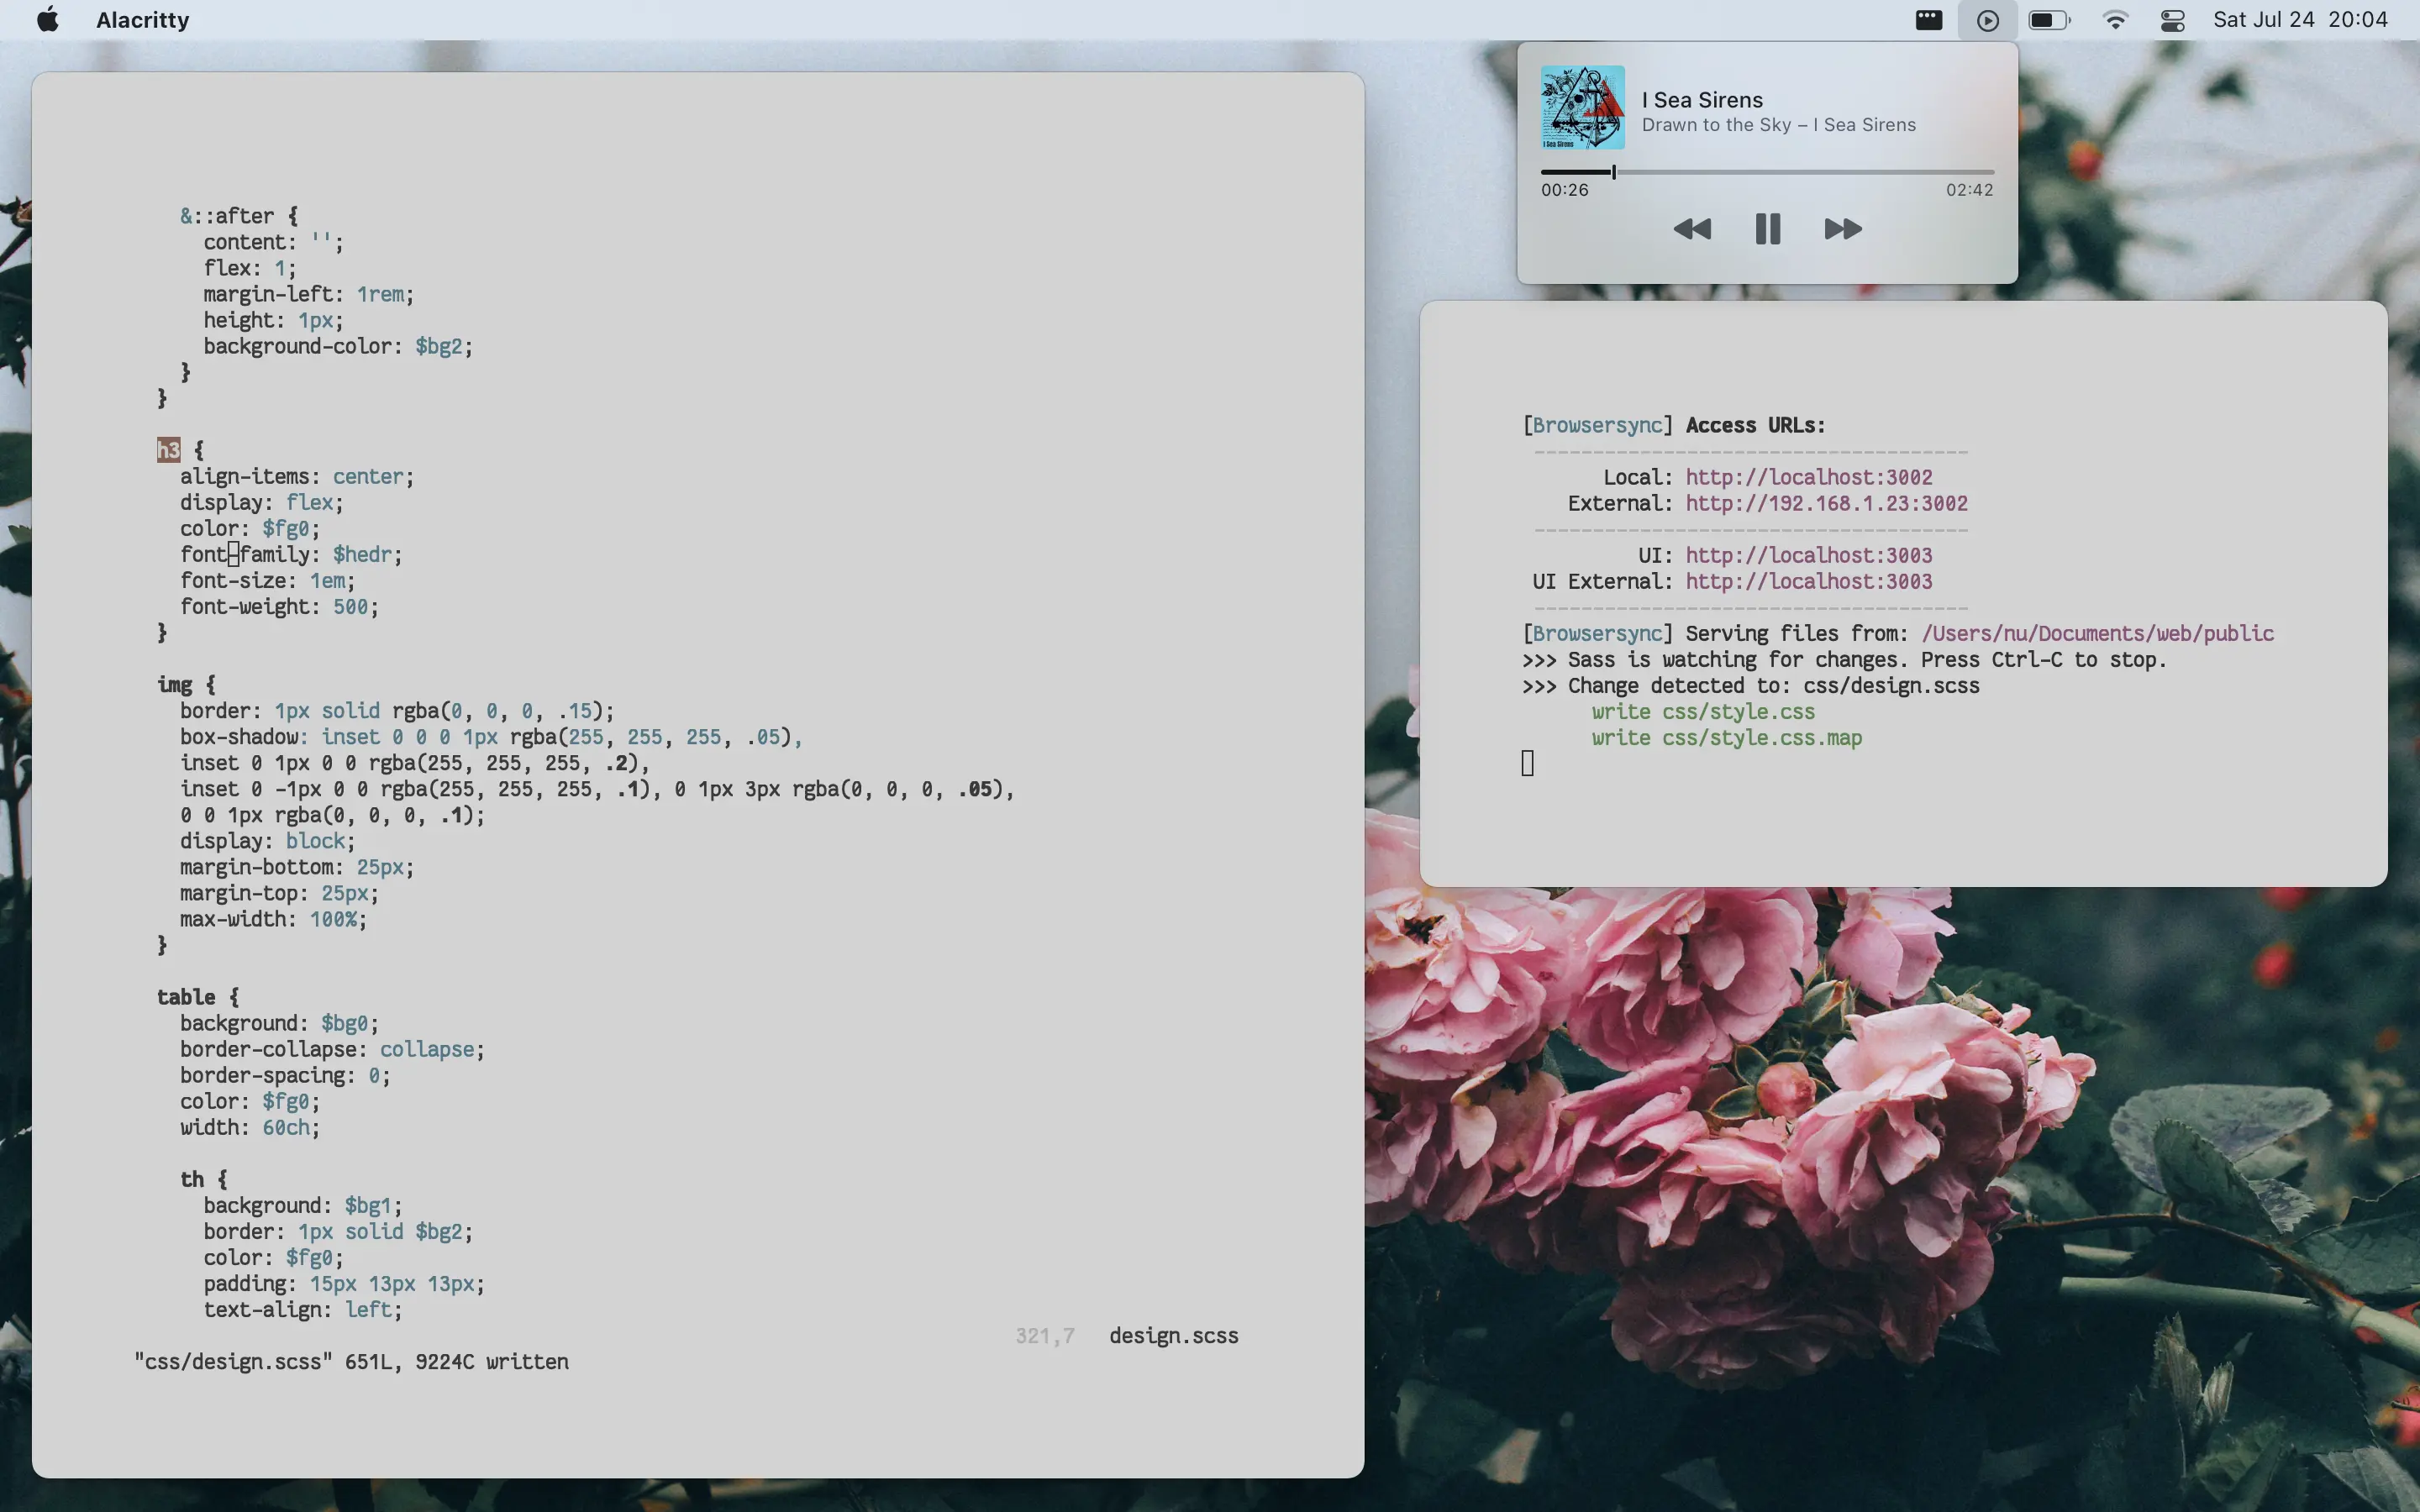Viewport: 2420px width, 1512px height.
Task: Click the highlighted h3 selector in editor
Action: (168, 450)
